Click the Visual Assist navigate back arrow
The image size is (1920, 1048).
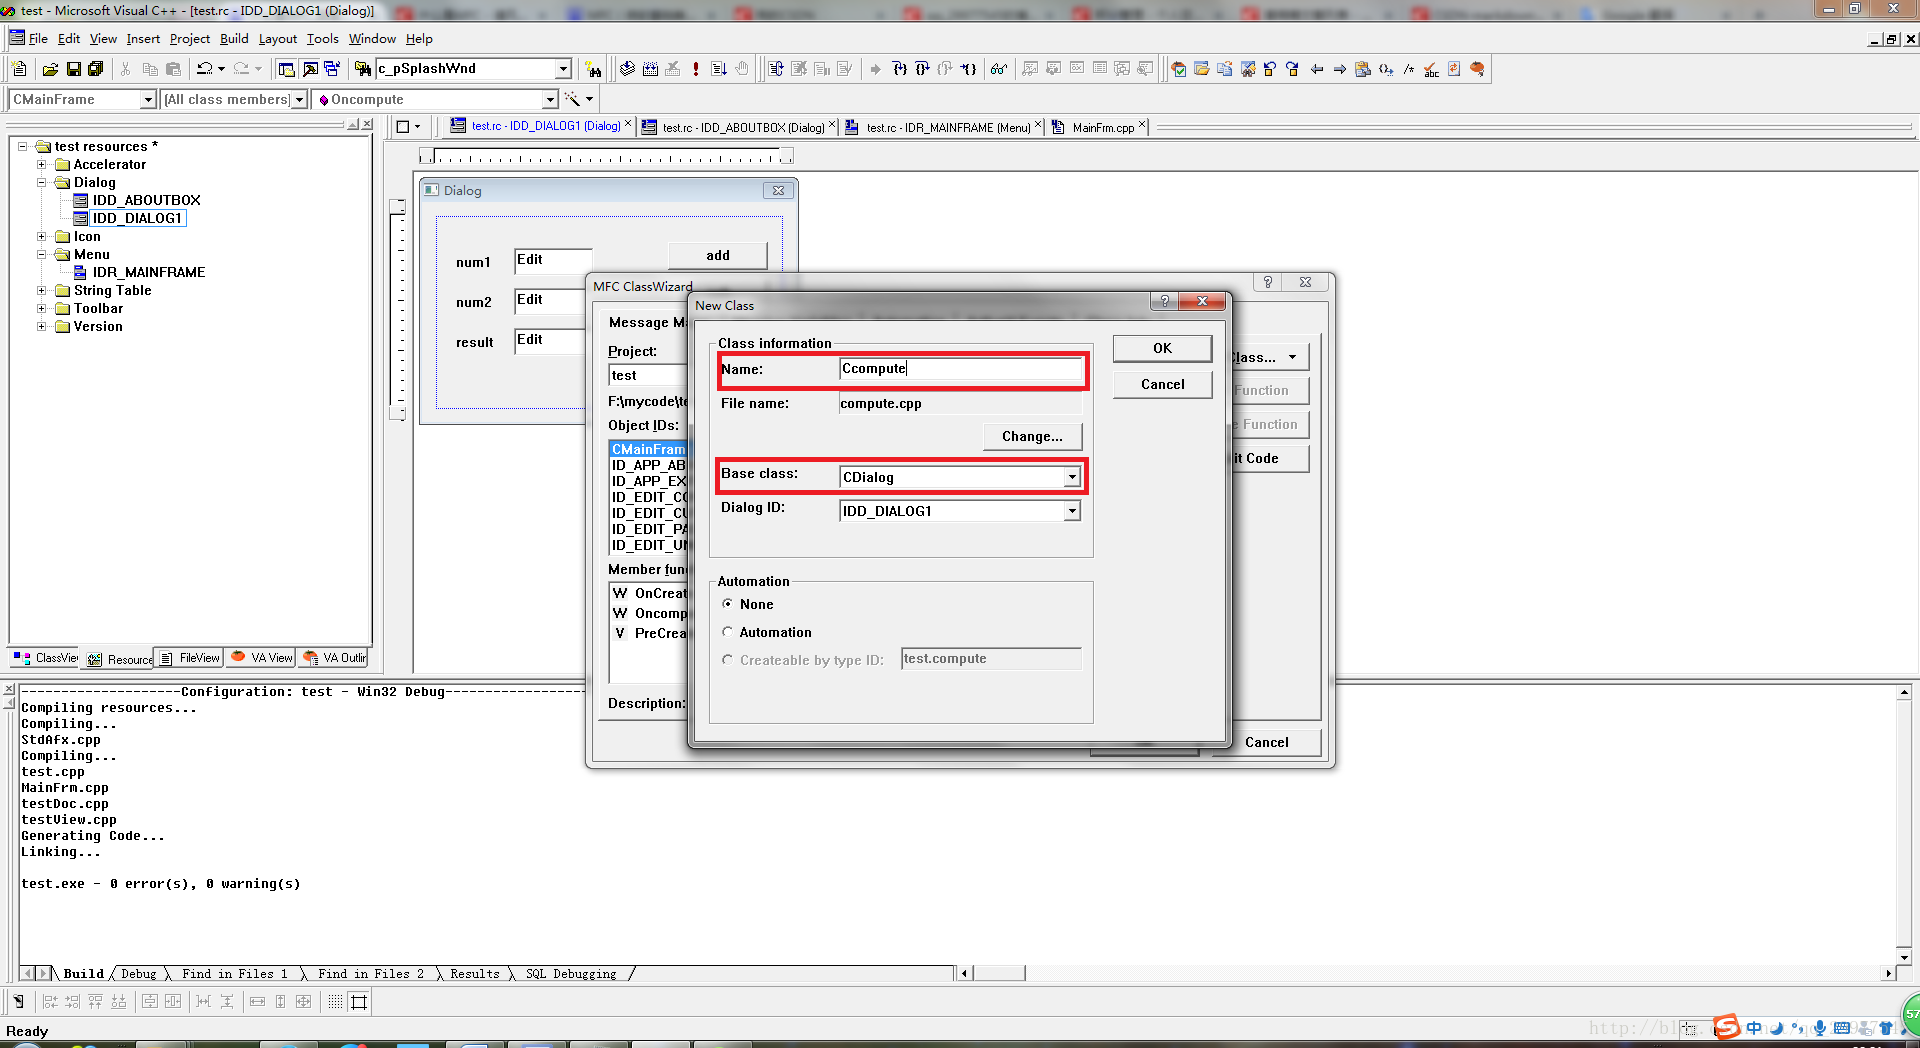(1316, 69)
